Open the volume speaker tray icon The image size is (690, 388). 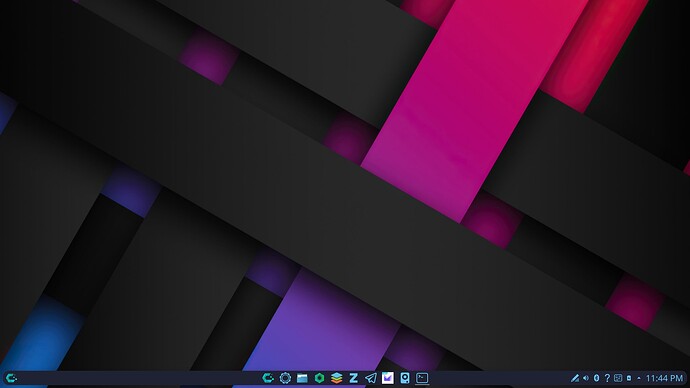(x=586, y=378)
